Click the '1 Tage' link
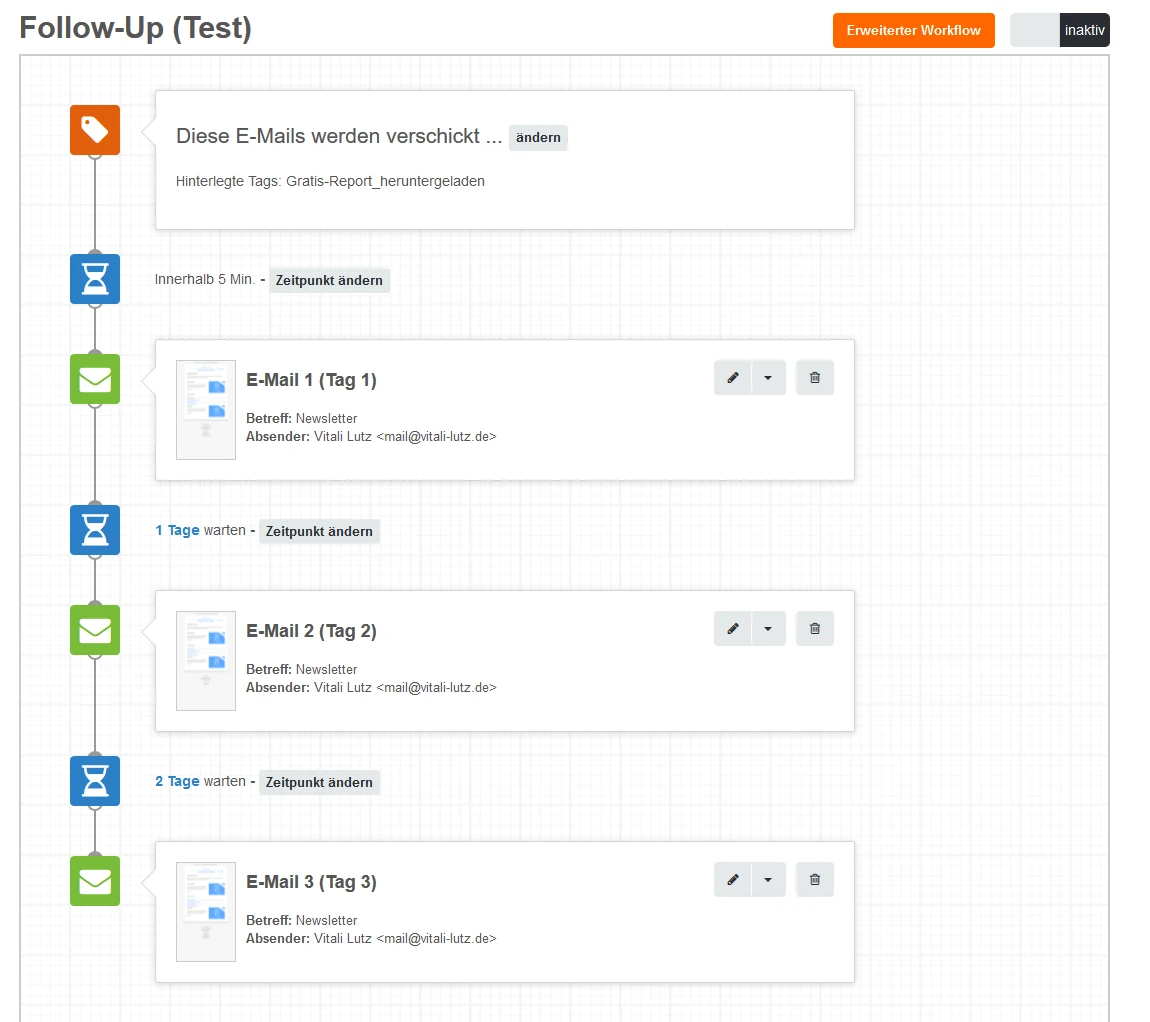The height and width of the screenshot is (1022, 1150). click(177, 530)
